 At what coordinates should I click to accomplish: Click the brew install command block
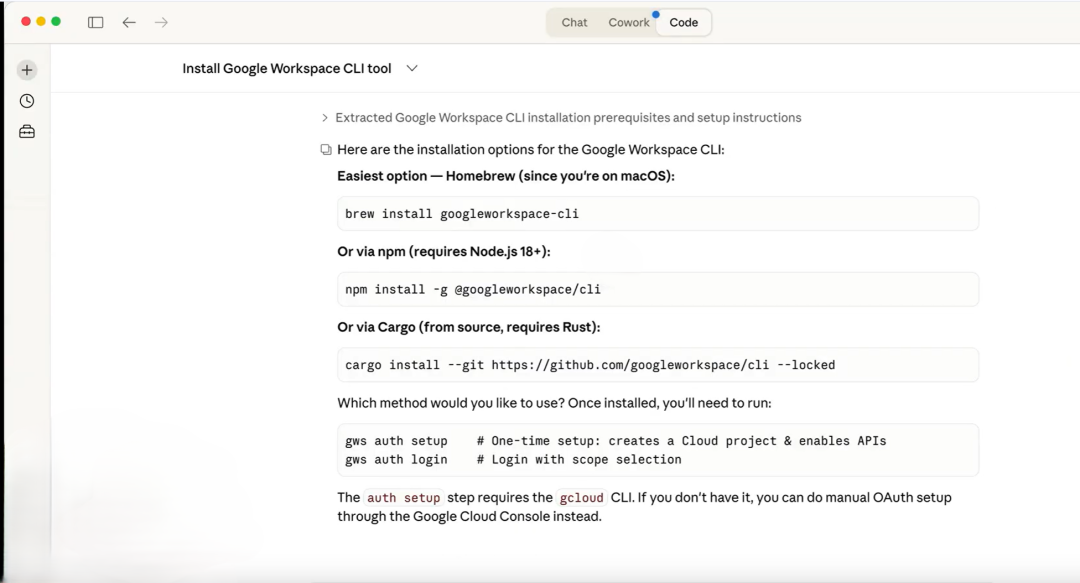[657, 214]
